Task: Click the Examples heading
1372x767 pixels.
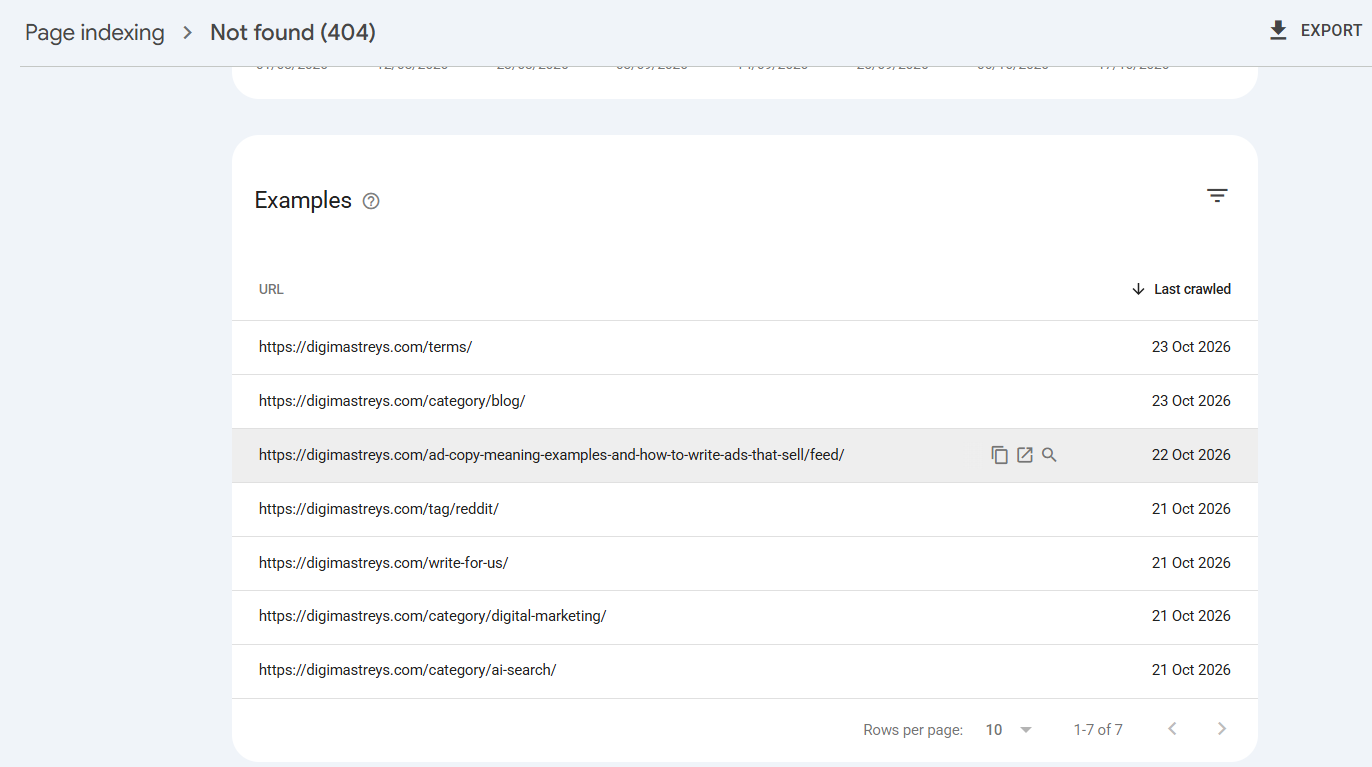Action: pyautogui.click(x=303, y=200)
